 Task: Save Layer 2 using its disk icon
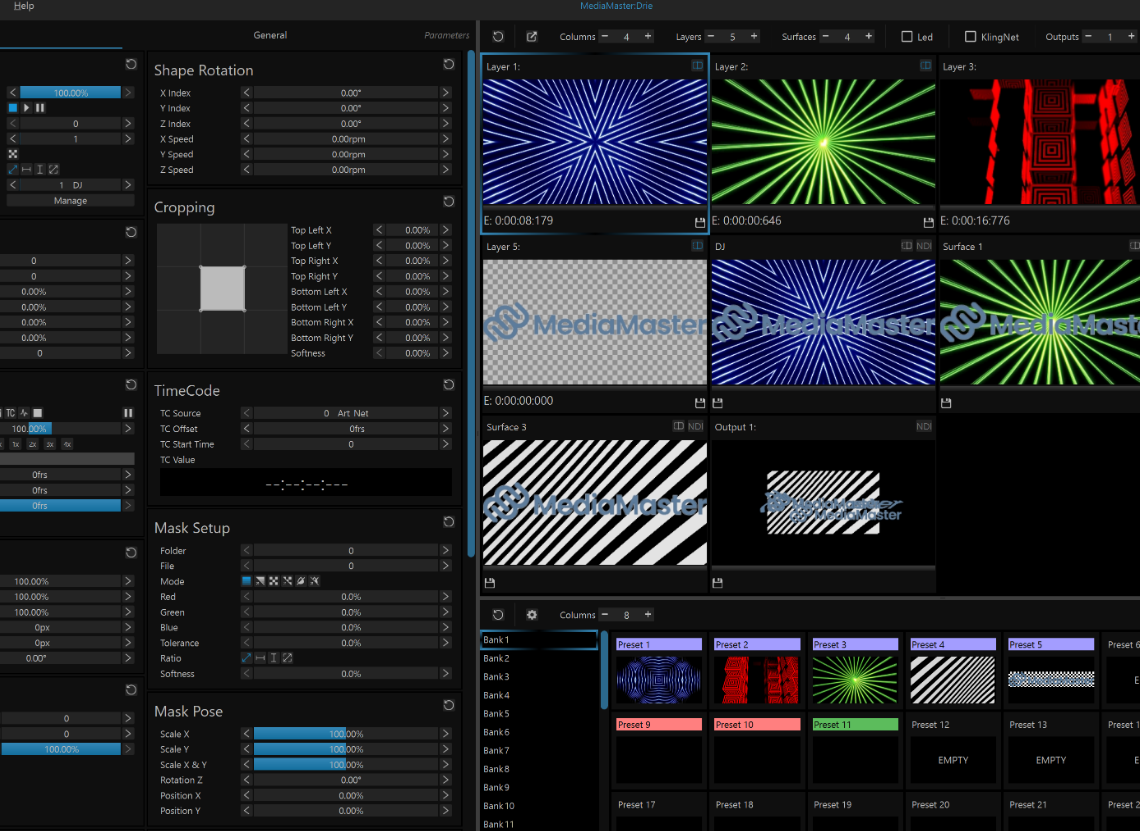[x=928, y=222]
